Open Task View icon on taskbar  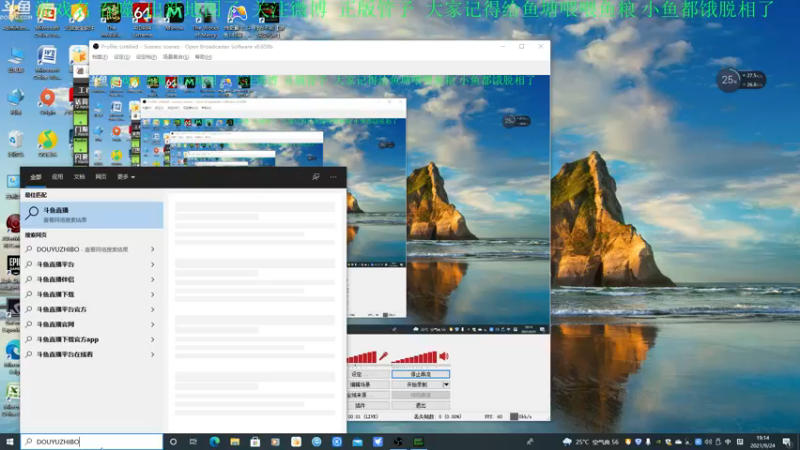193,442
